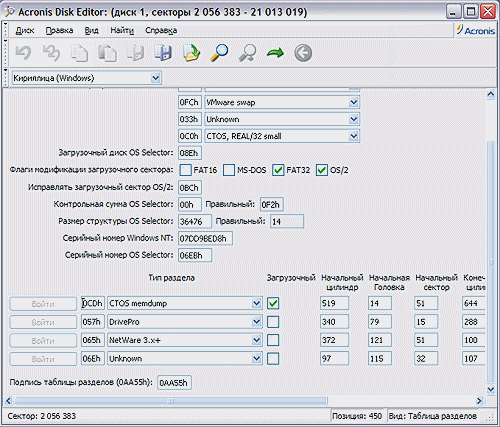500x427 pixels.
Task: Open the Правка menu
Action: (x=59, y=31)
